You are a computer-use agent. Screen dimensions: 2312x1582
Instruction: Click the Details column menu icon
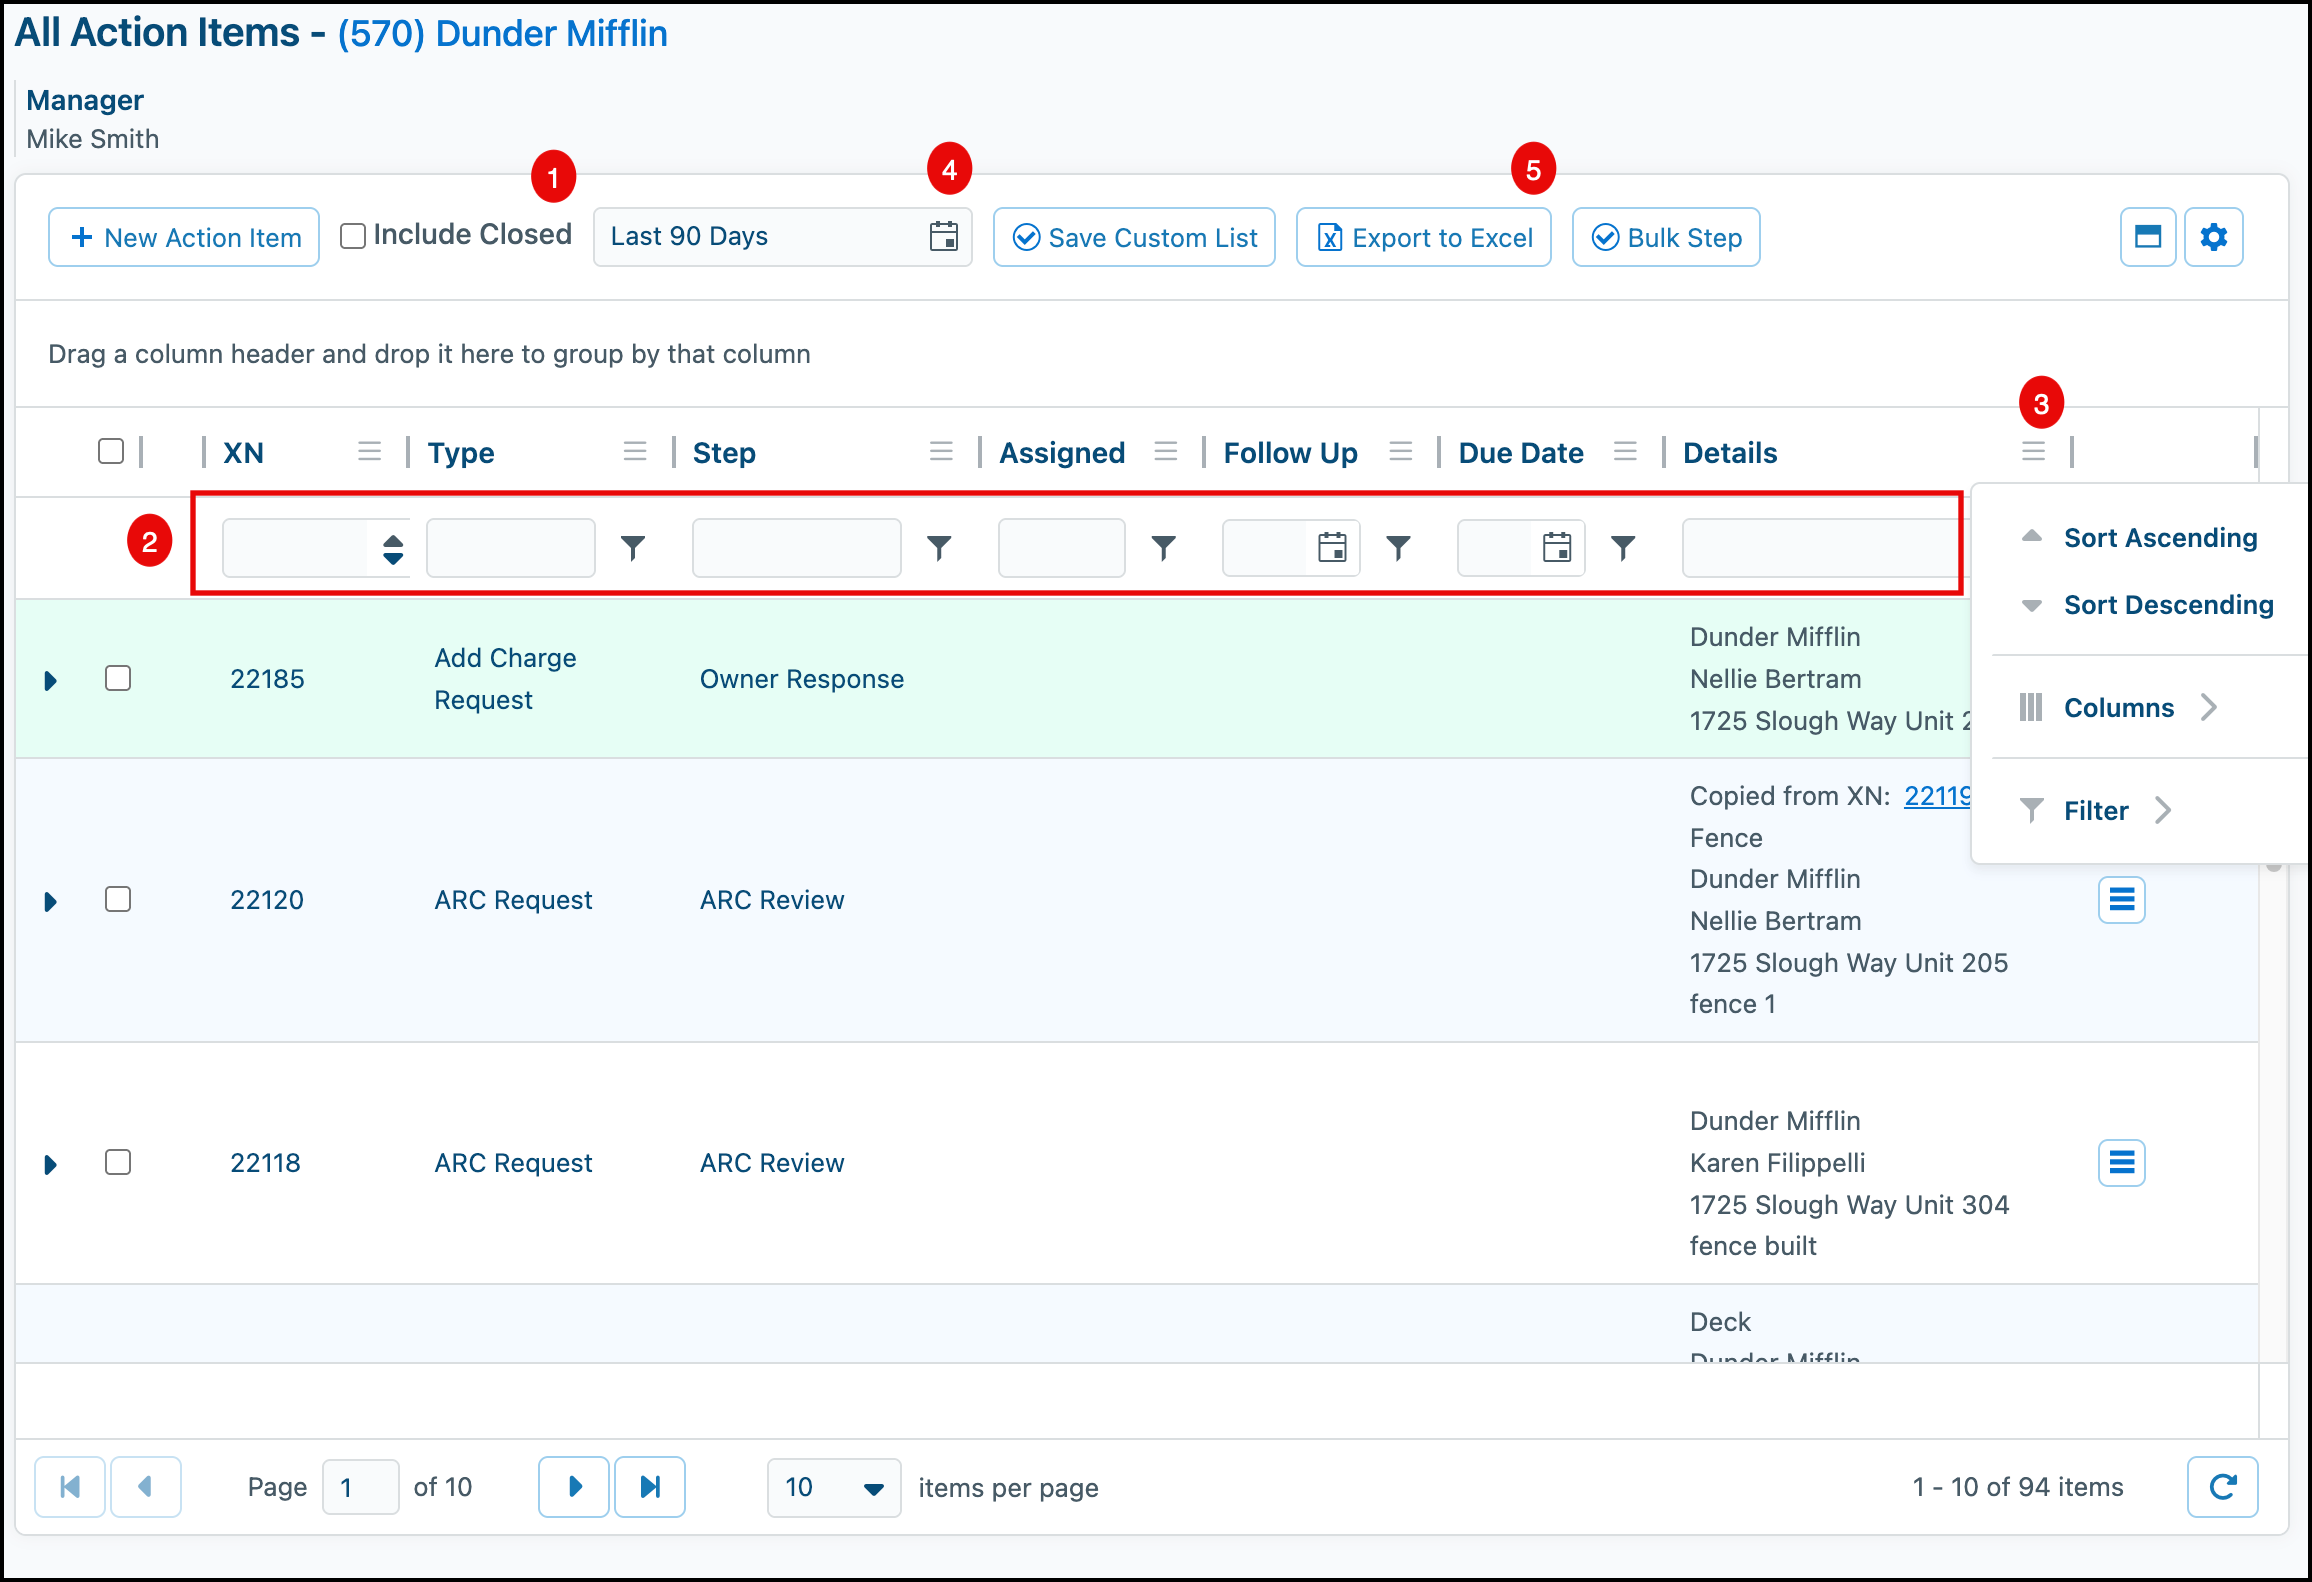(2033, 451)
